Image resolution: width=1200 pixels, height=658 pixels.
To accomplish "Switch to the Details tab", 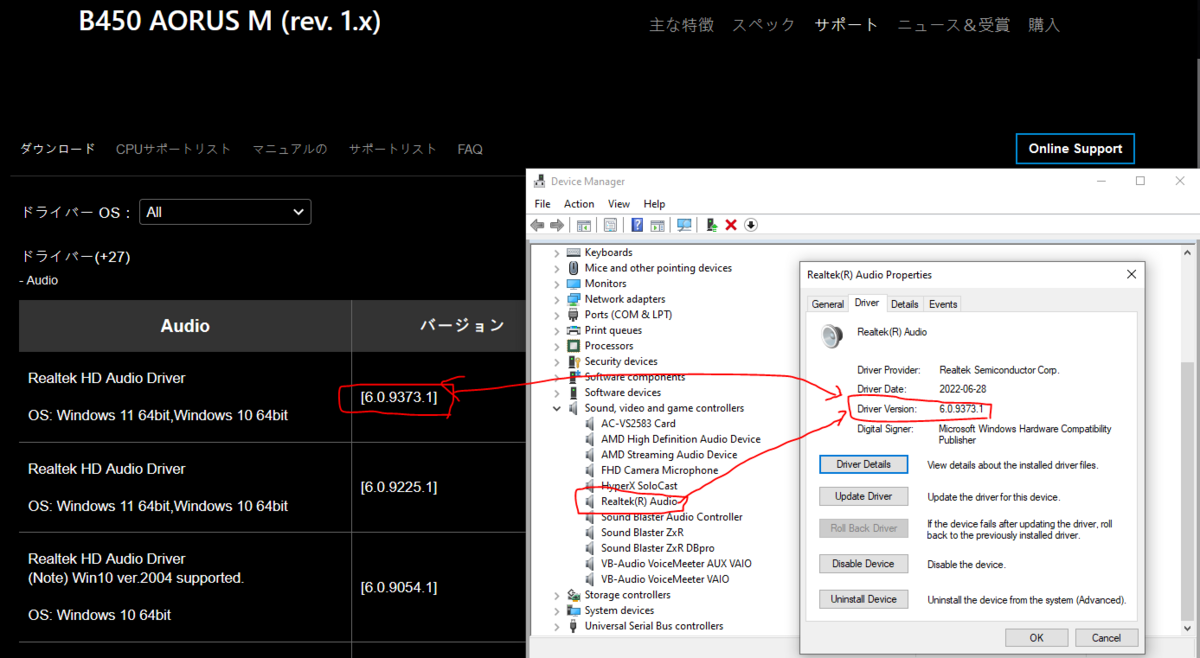I will coord(904,304).
